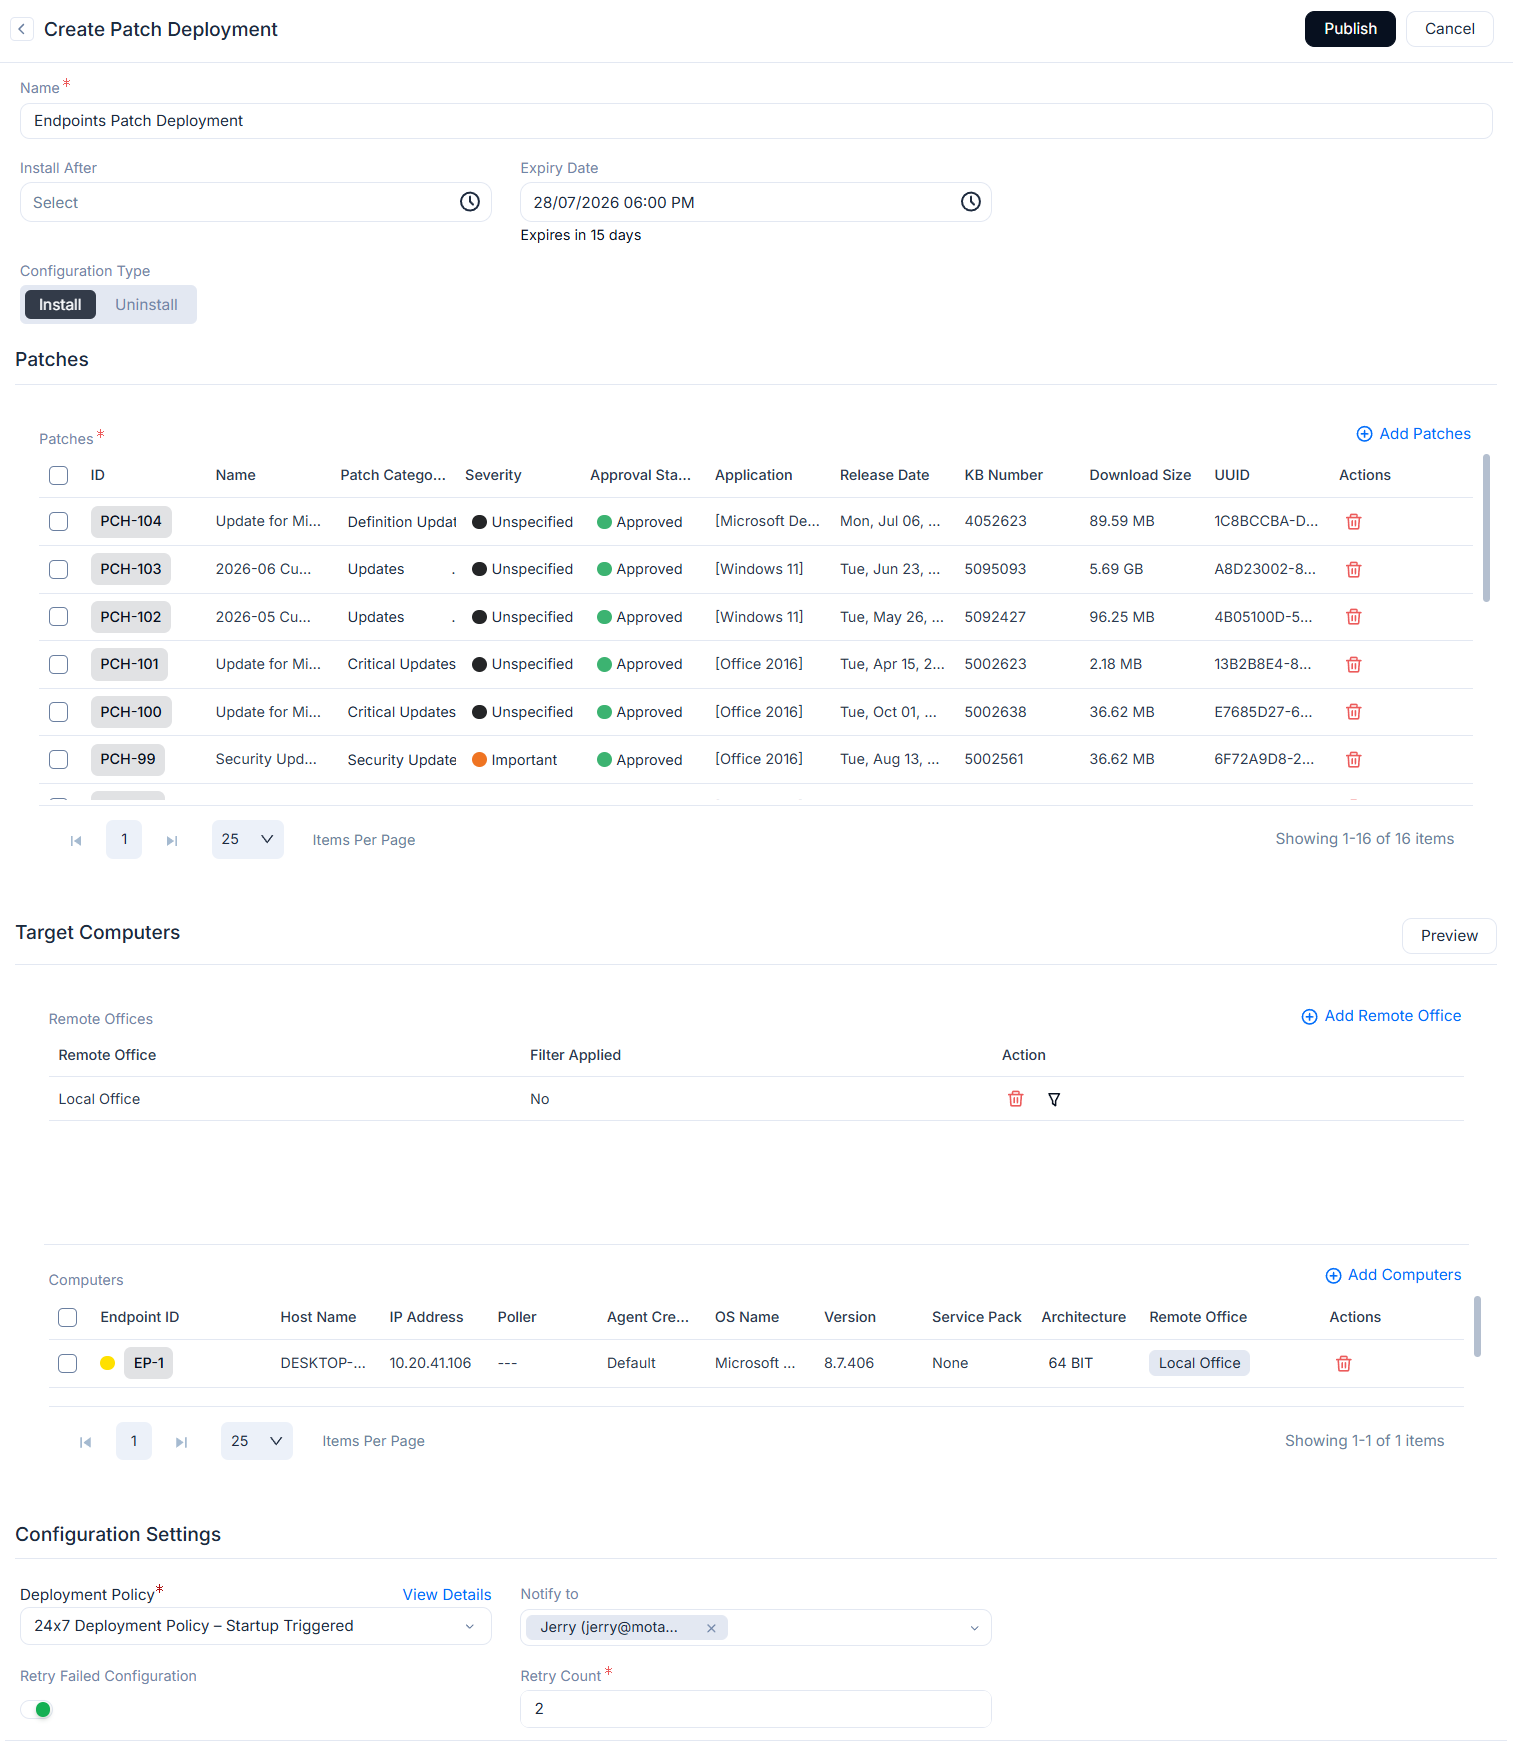The width and height of the screenshot is (1526, 1758).
Task: Remove Jerry from Notify to field
Action: 711,1628
